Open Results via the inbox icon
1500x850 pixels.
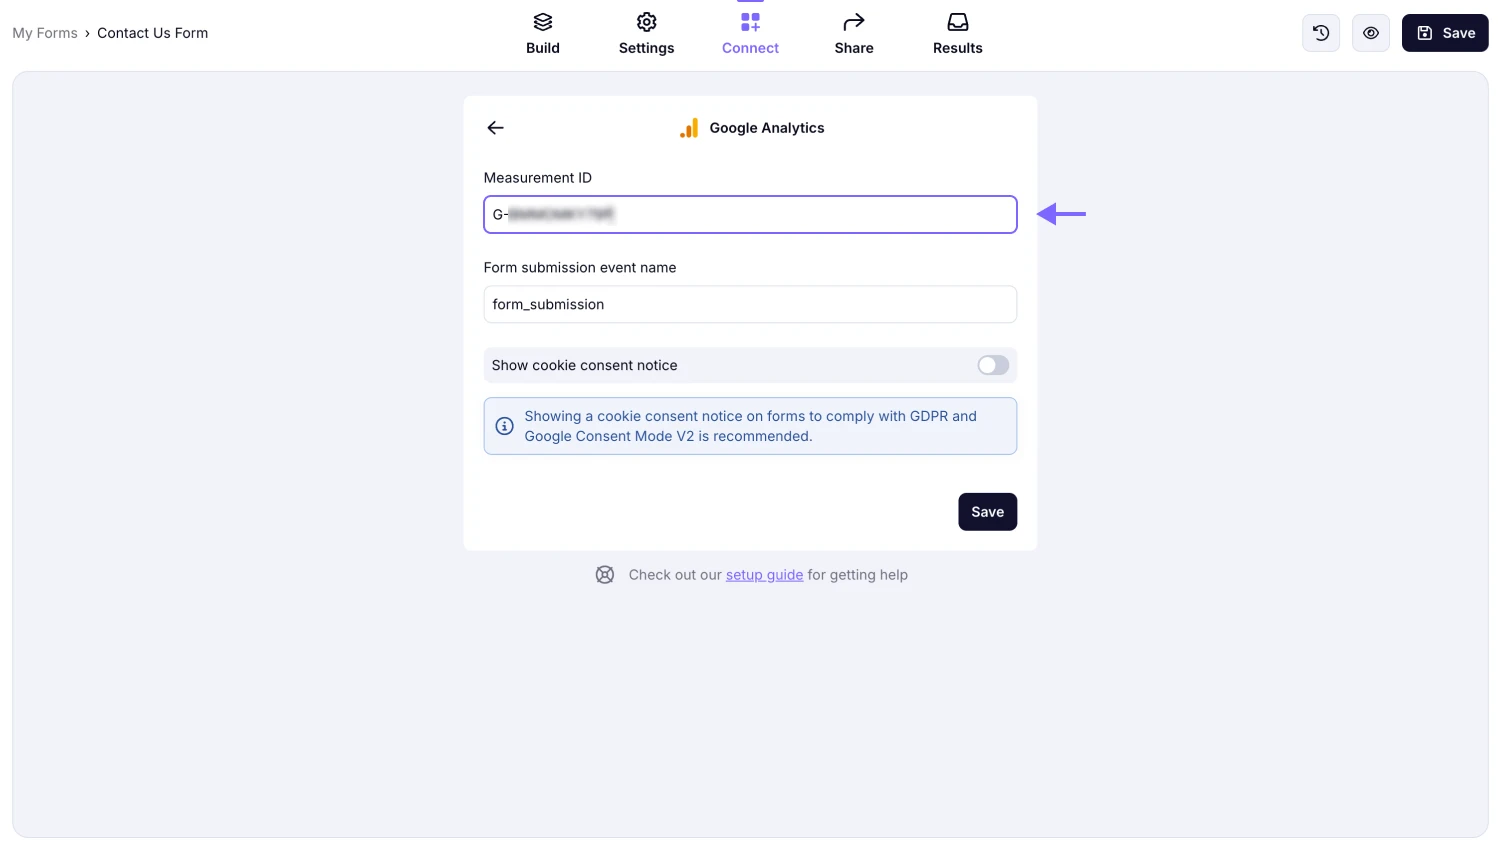tap(957, 21)
